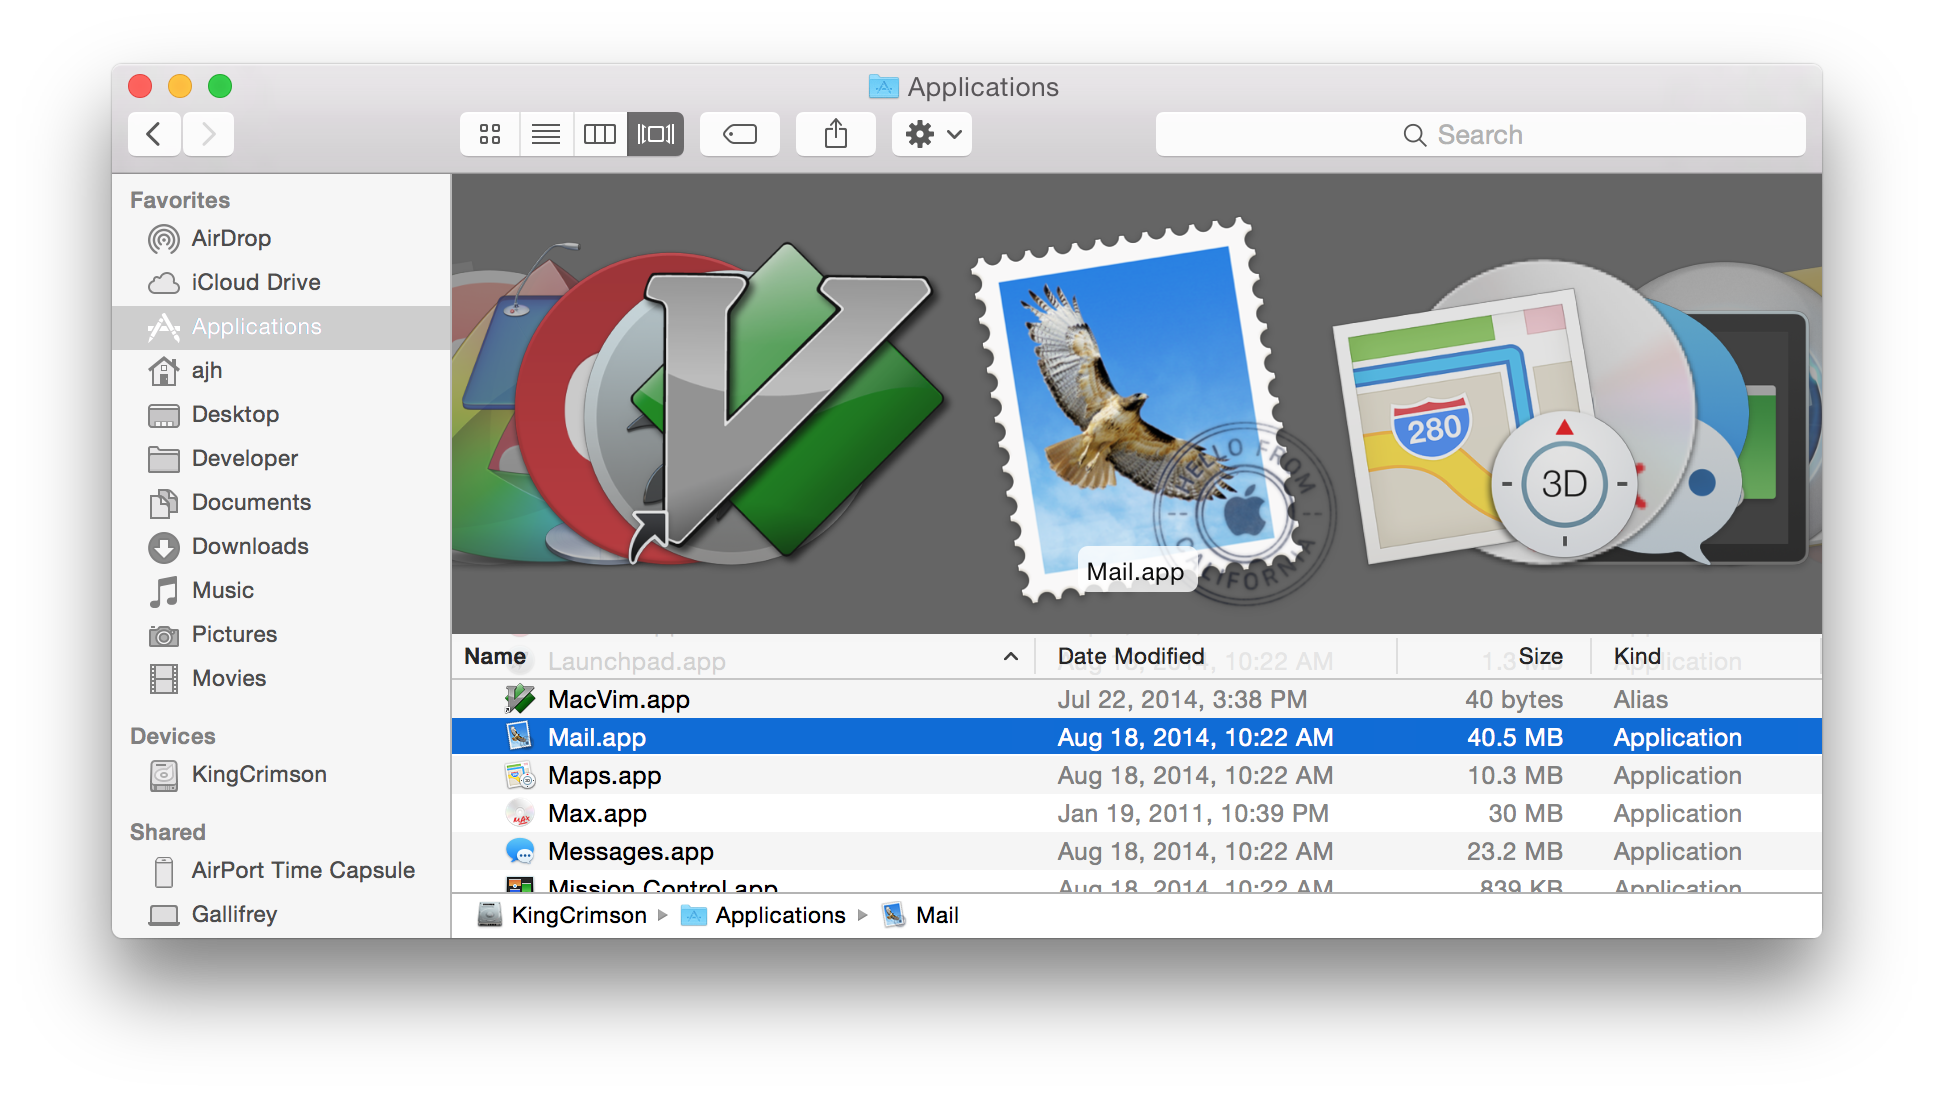Select the Max.app row
This screenshot has width=1934, height=1098.
pos(1136,813)
